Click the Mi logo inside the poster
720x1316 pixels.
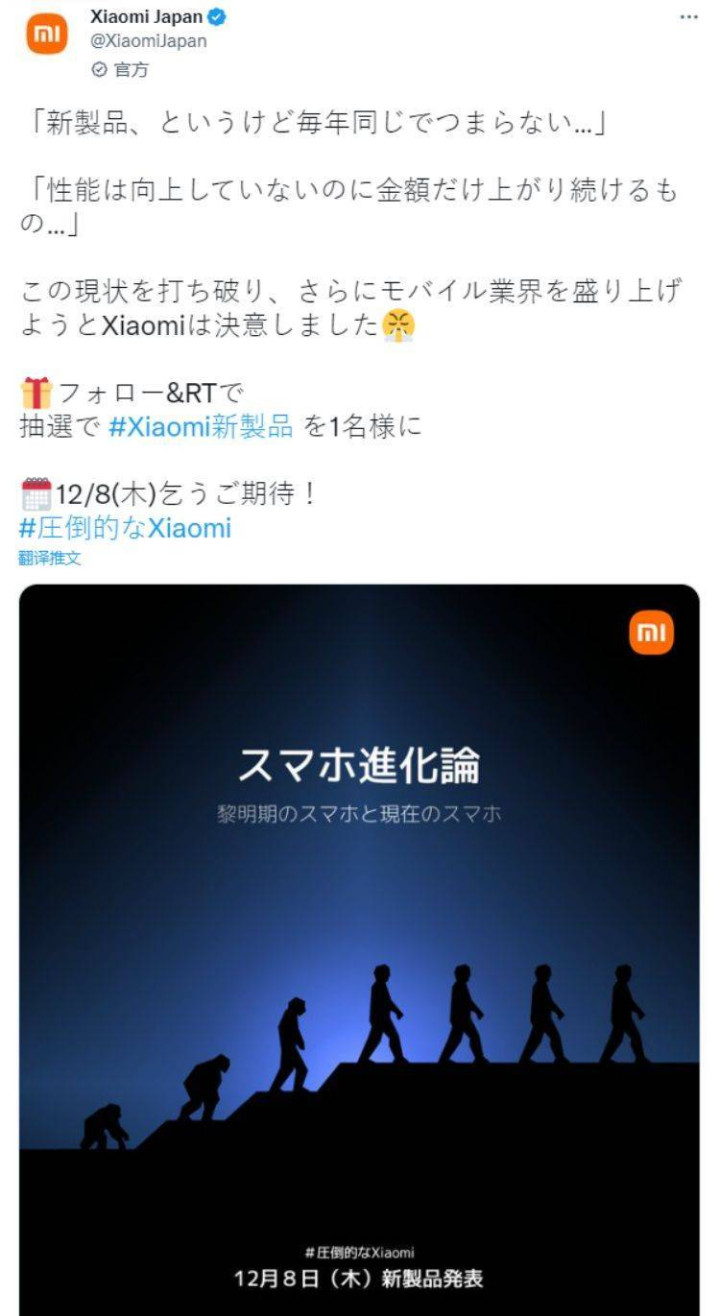tap(651, 633)
